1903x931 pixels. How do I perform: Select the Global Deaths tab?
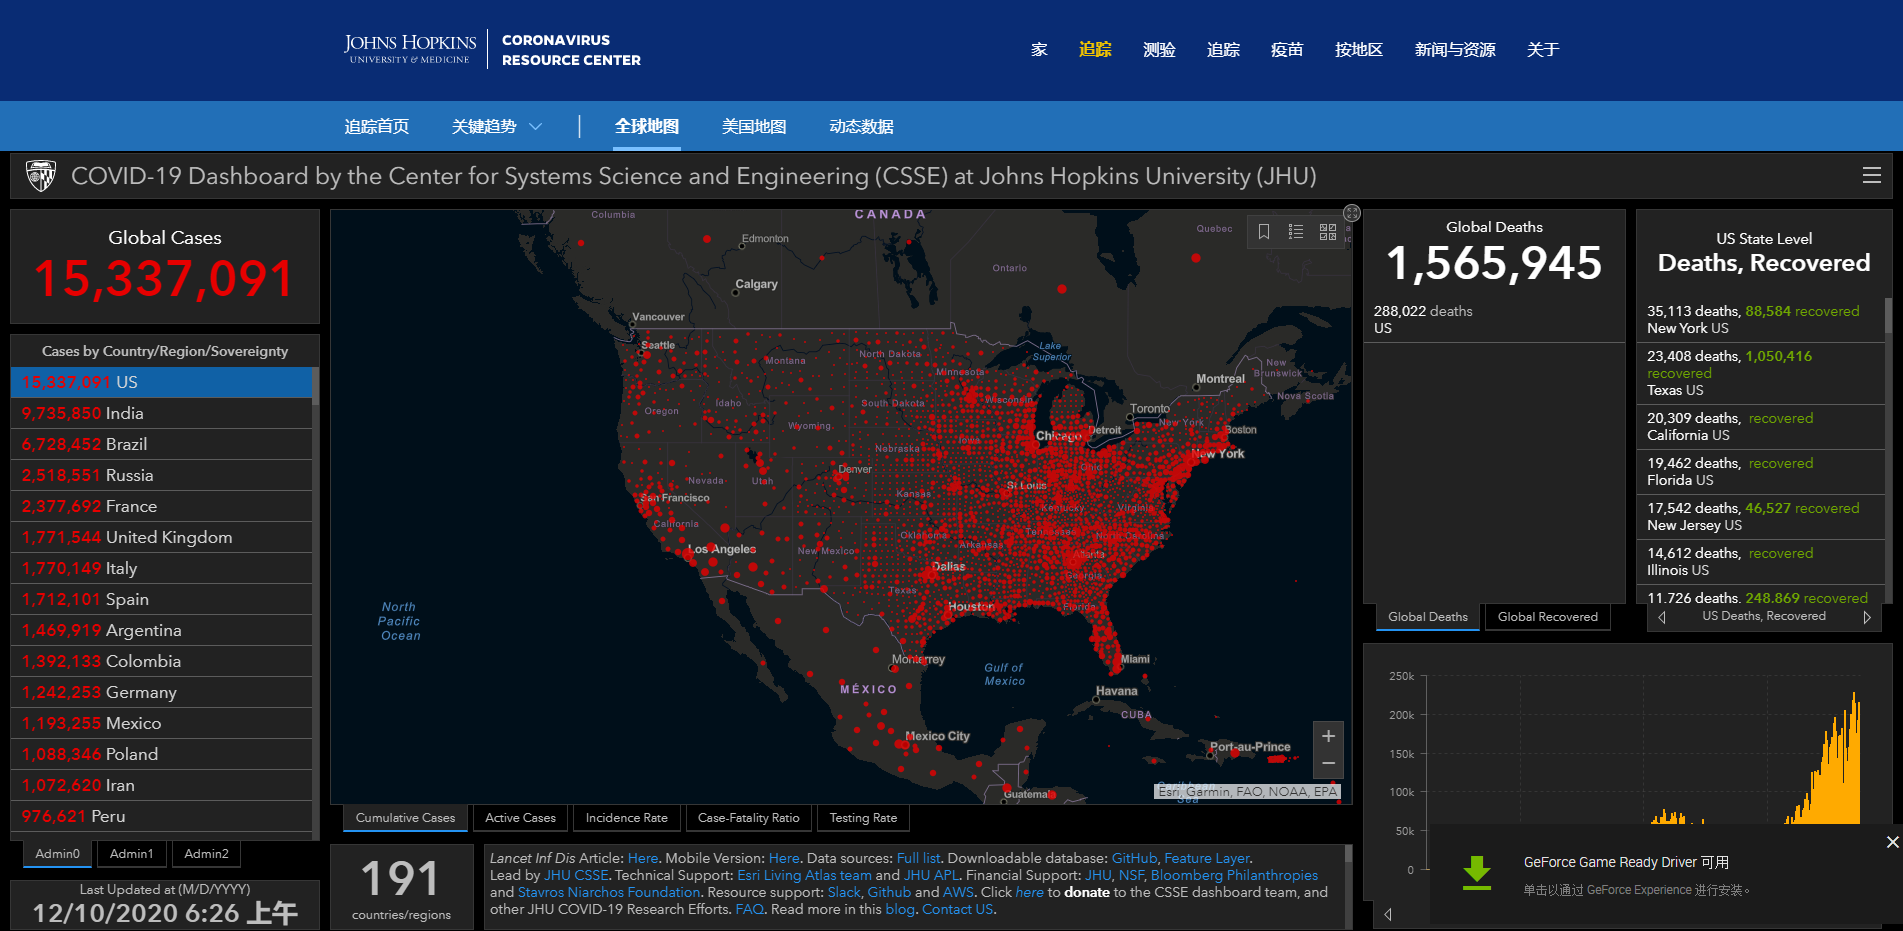(1428, 617)
